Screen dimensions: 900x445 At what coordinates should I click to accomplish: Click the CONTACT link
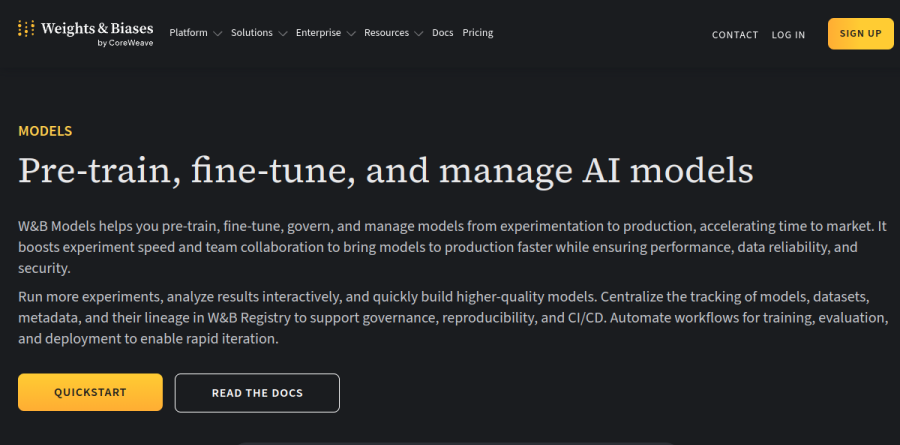point(735,35)
